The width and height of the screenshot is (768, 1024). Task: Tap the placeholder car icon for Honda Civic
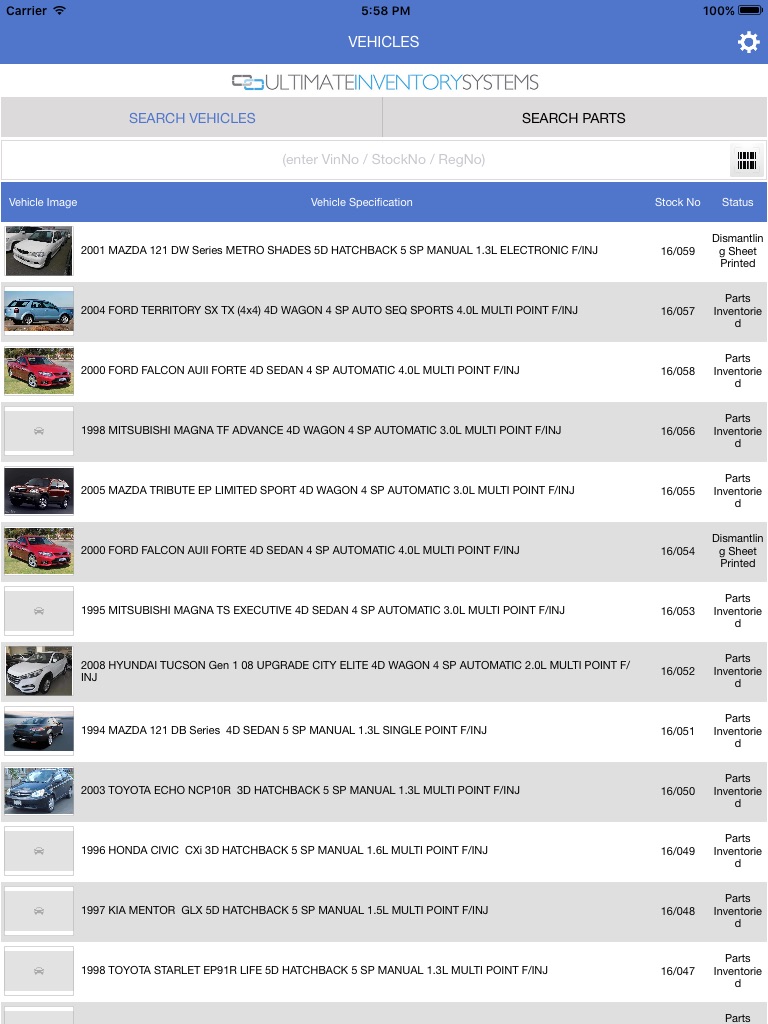pyautogui.click(x=39, y=852)
